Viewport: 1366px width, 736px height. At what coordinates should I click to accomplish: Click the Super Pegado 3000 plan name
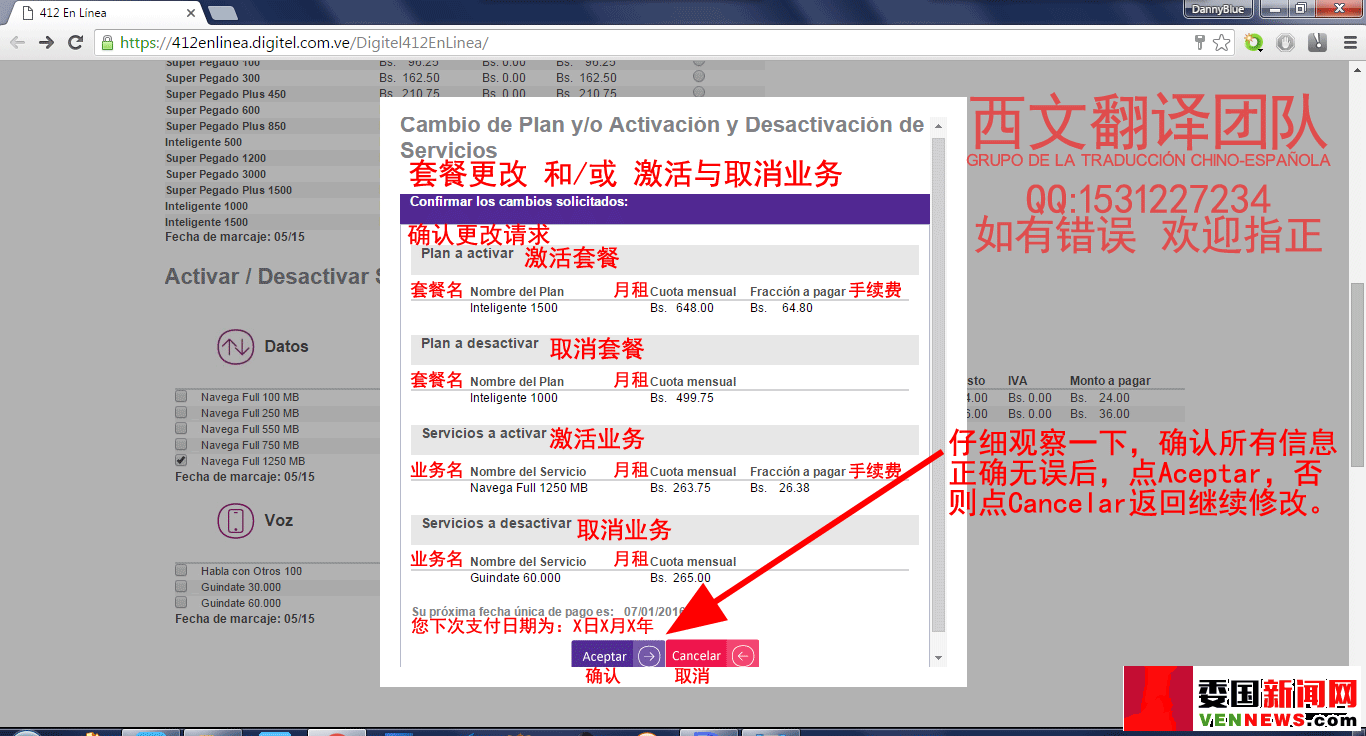pyautogui.click(x=216, y=174)
